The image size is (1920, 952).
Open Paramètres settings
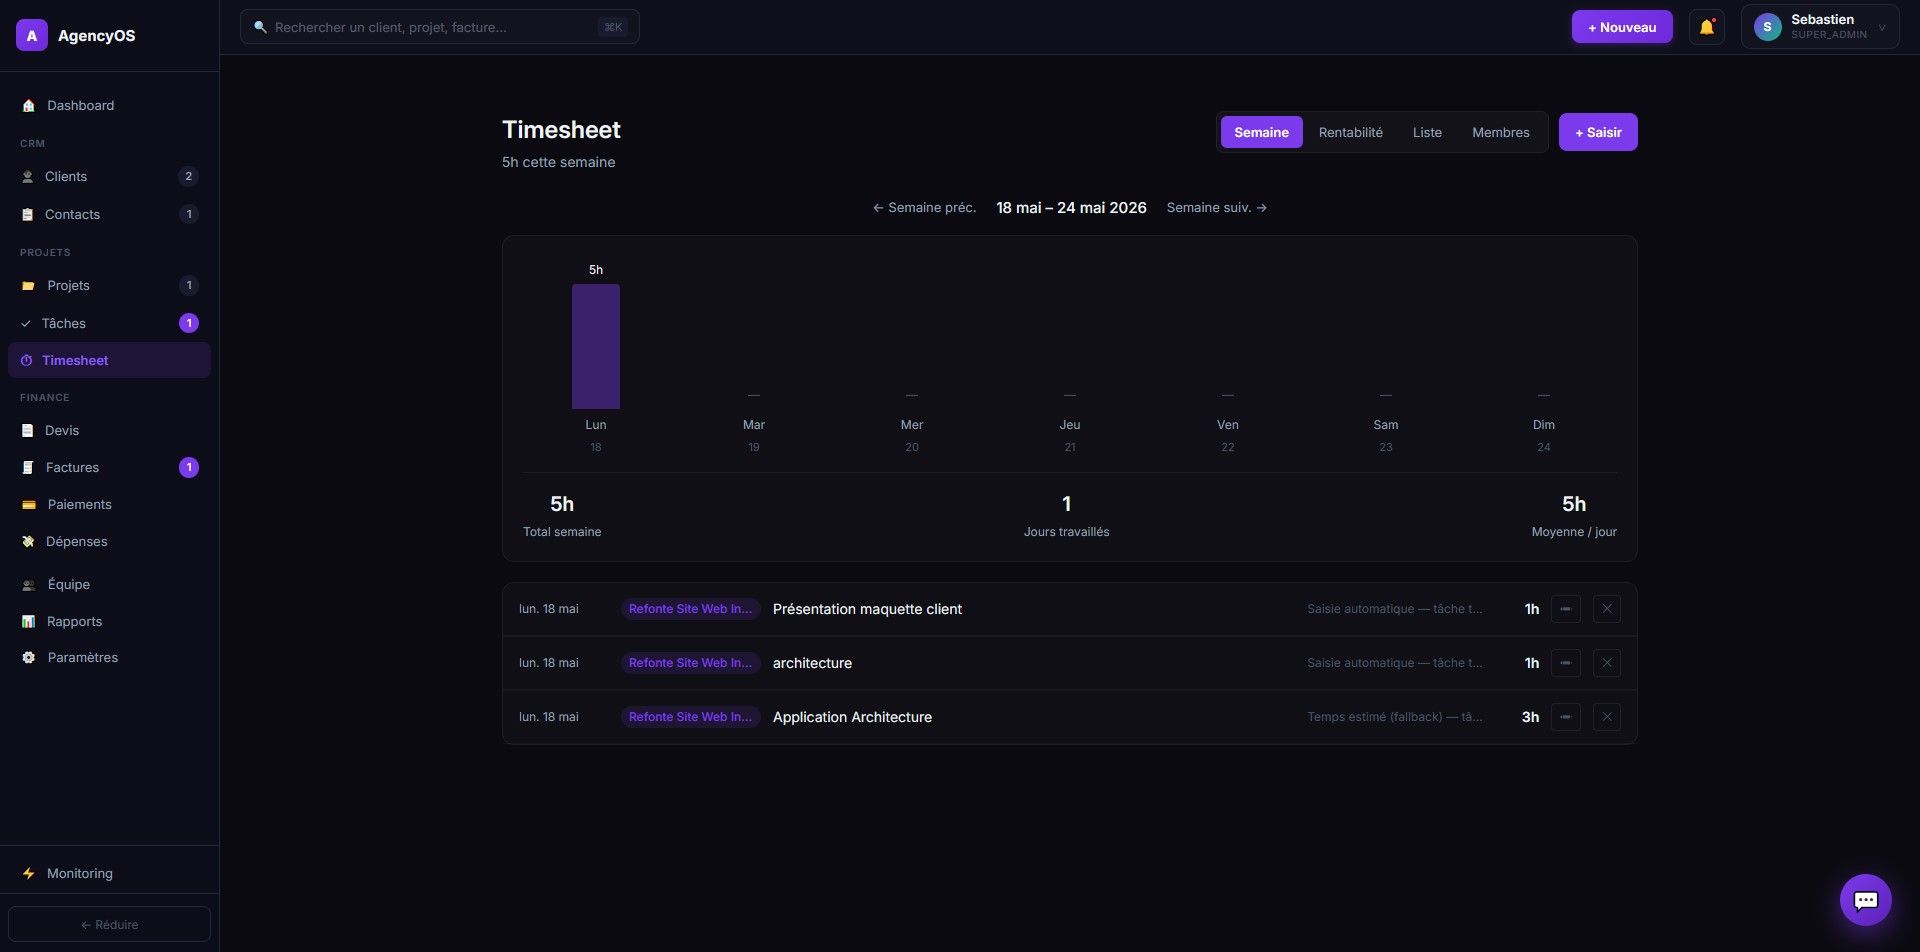109,657
